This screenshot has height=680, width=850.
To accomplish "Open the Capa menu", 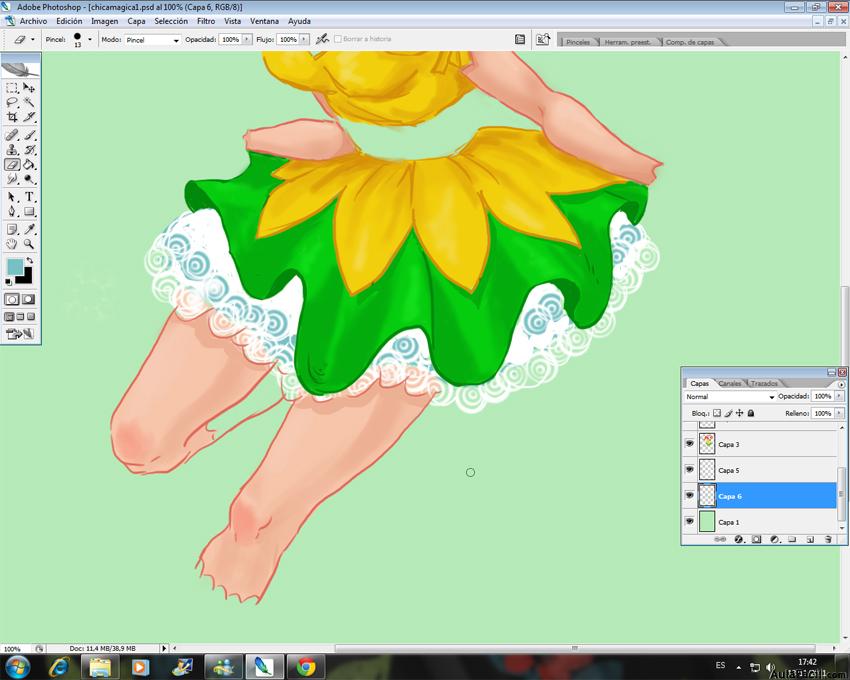I will (136, 21).
